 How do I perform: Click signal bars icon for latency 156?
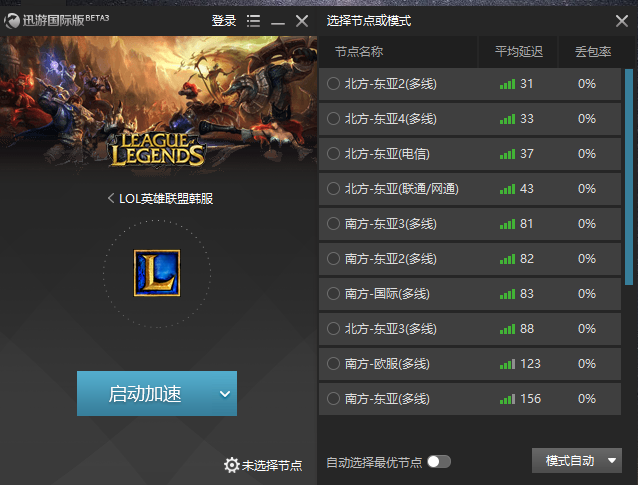click(507, 399)
